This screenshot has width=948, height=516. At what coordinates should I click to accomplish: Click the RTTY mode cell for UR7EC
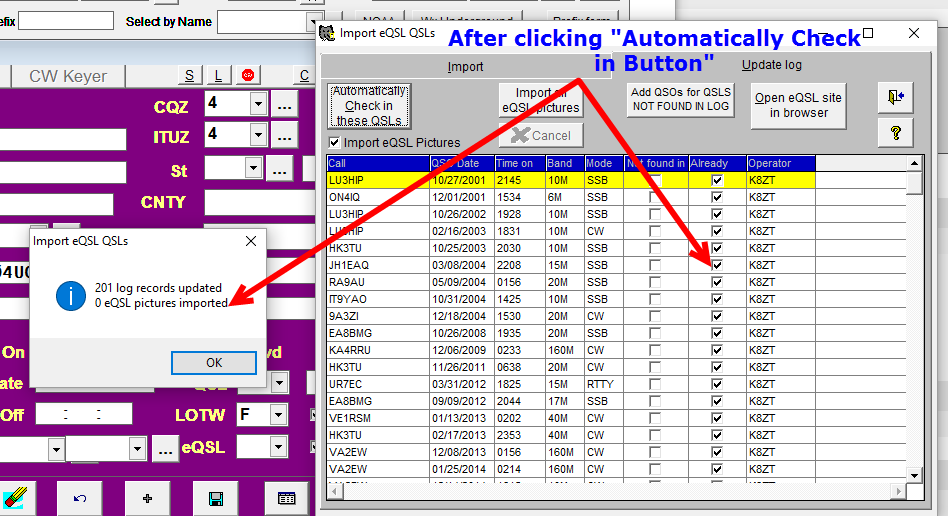click(x=603, y=384)
